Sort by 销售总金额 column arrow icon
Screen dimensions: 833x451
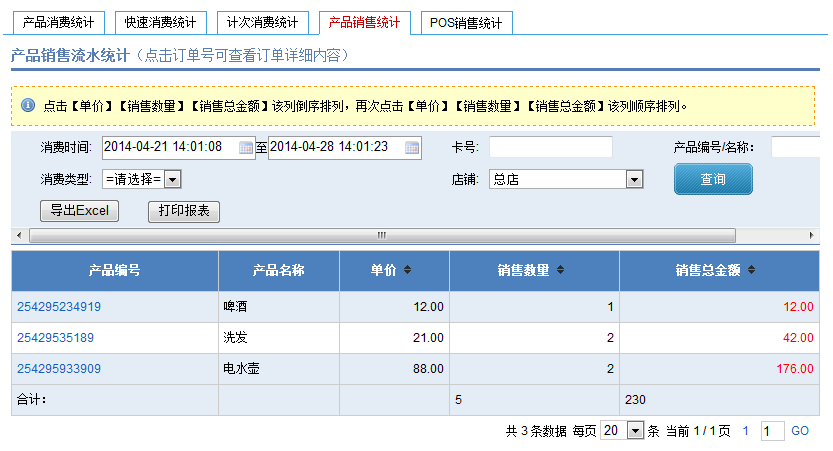pyautogui.click(x=750, y=270)
